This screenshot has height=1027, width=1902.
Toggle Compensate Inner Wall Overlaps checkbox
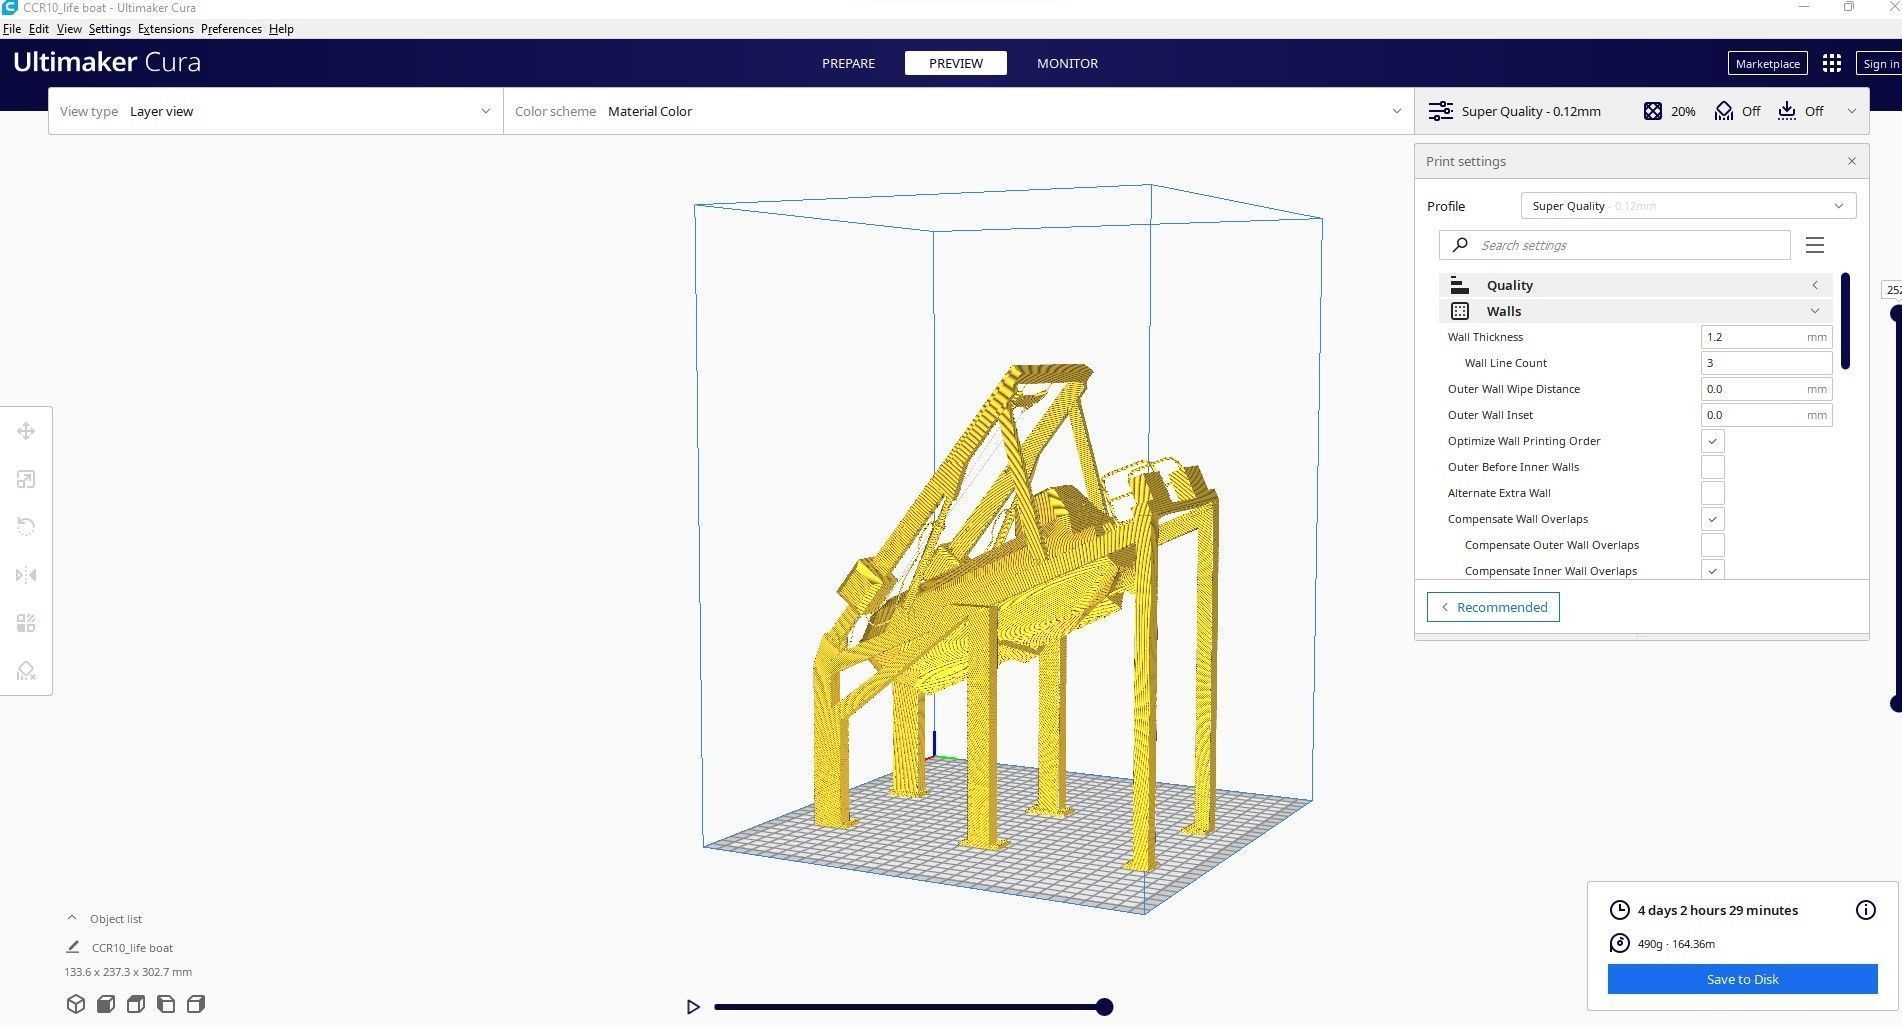pyautogui.click(x=1713, y=570)
